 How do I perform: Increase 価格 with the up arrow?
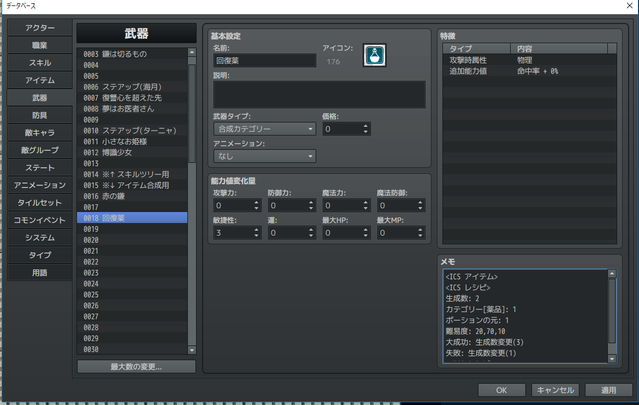(x=366, y=126)
